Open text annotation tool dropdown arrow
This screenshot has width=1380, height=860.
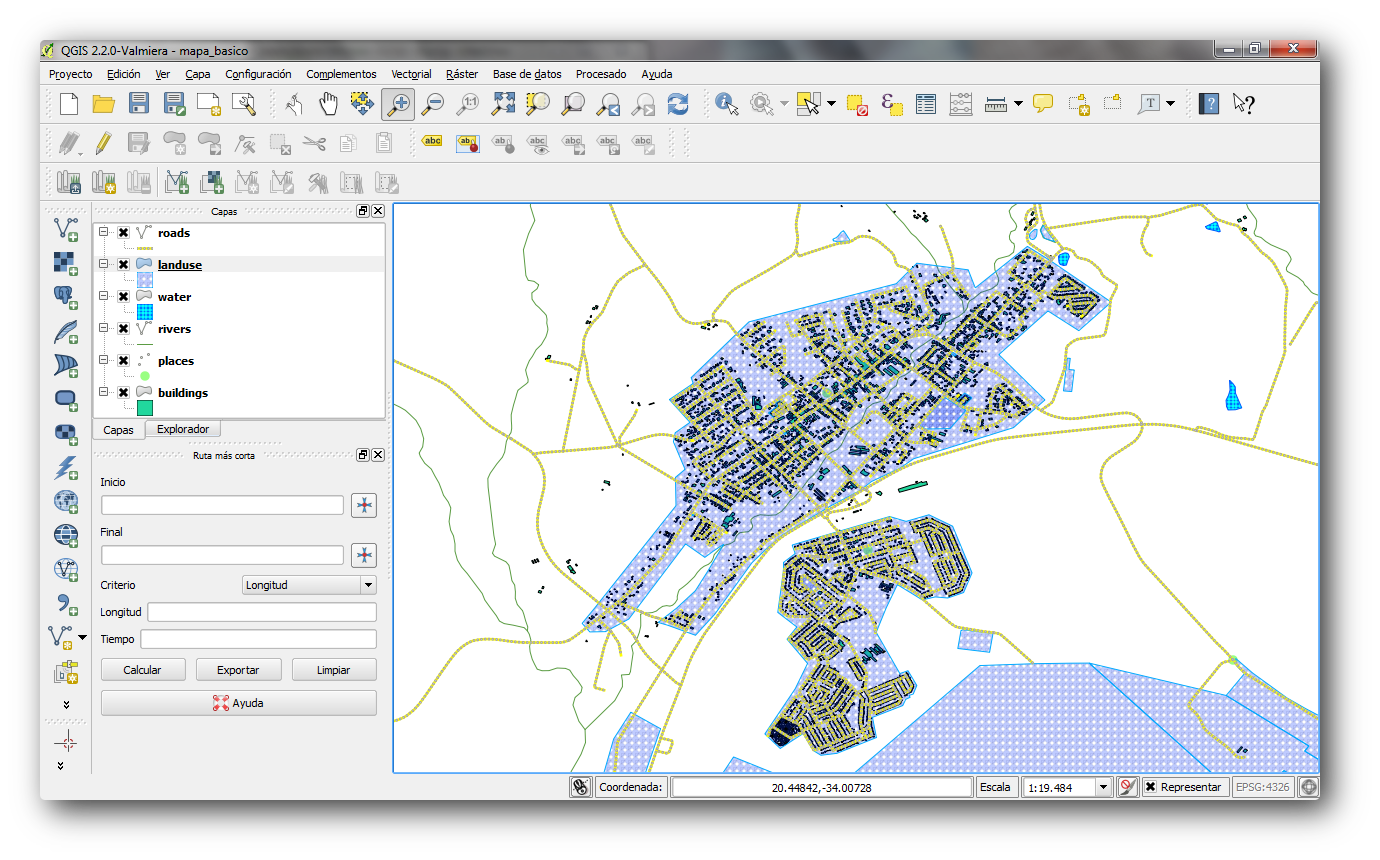(x=1170, y=103)
